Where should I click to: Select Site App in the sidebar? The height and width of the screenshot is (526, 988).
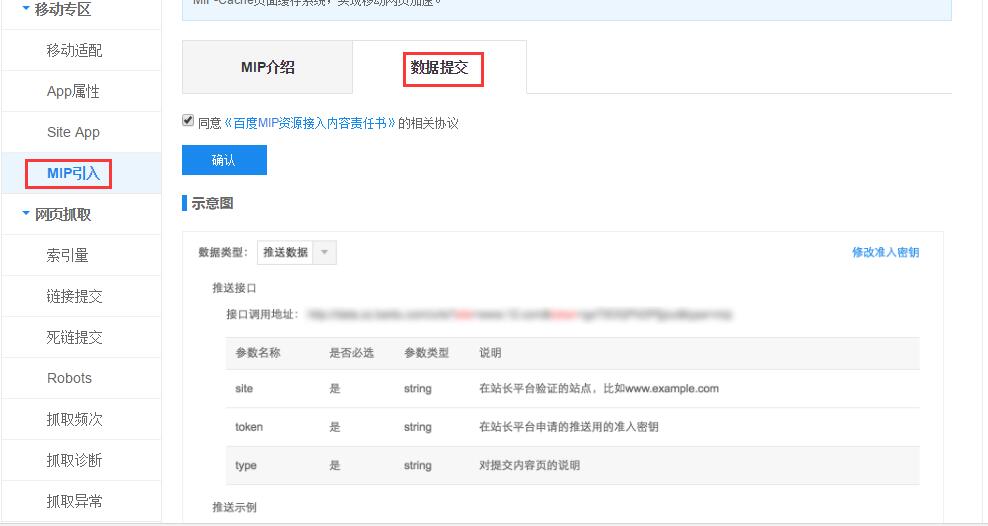74,132
